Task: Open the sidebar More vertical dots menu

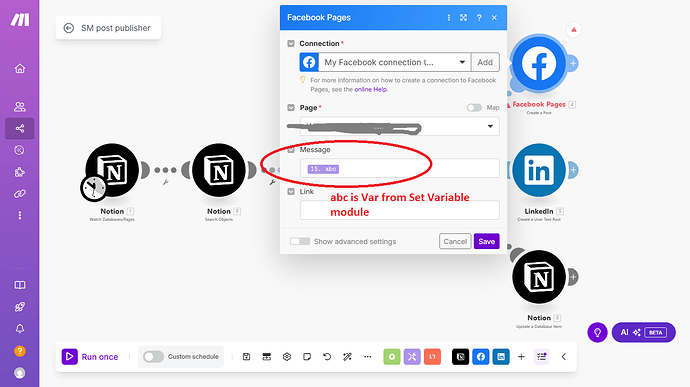Action: tap(20, 215)
